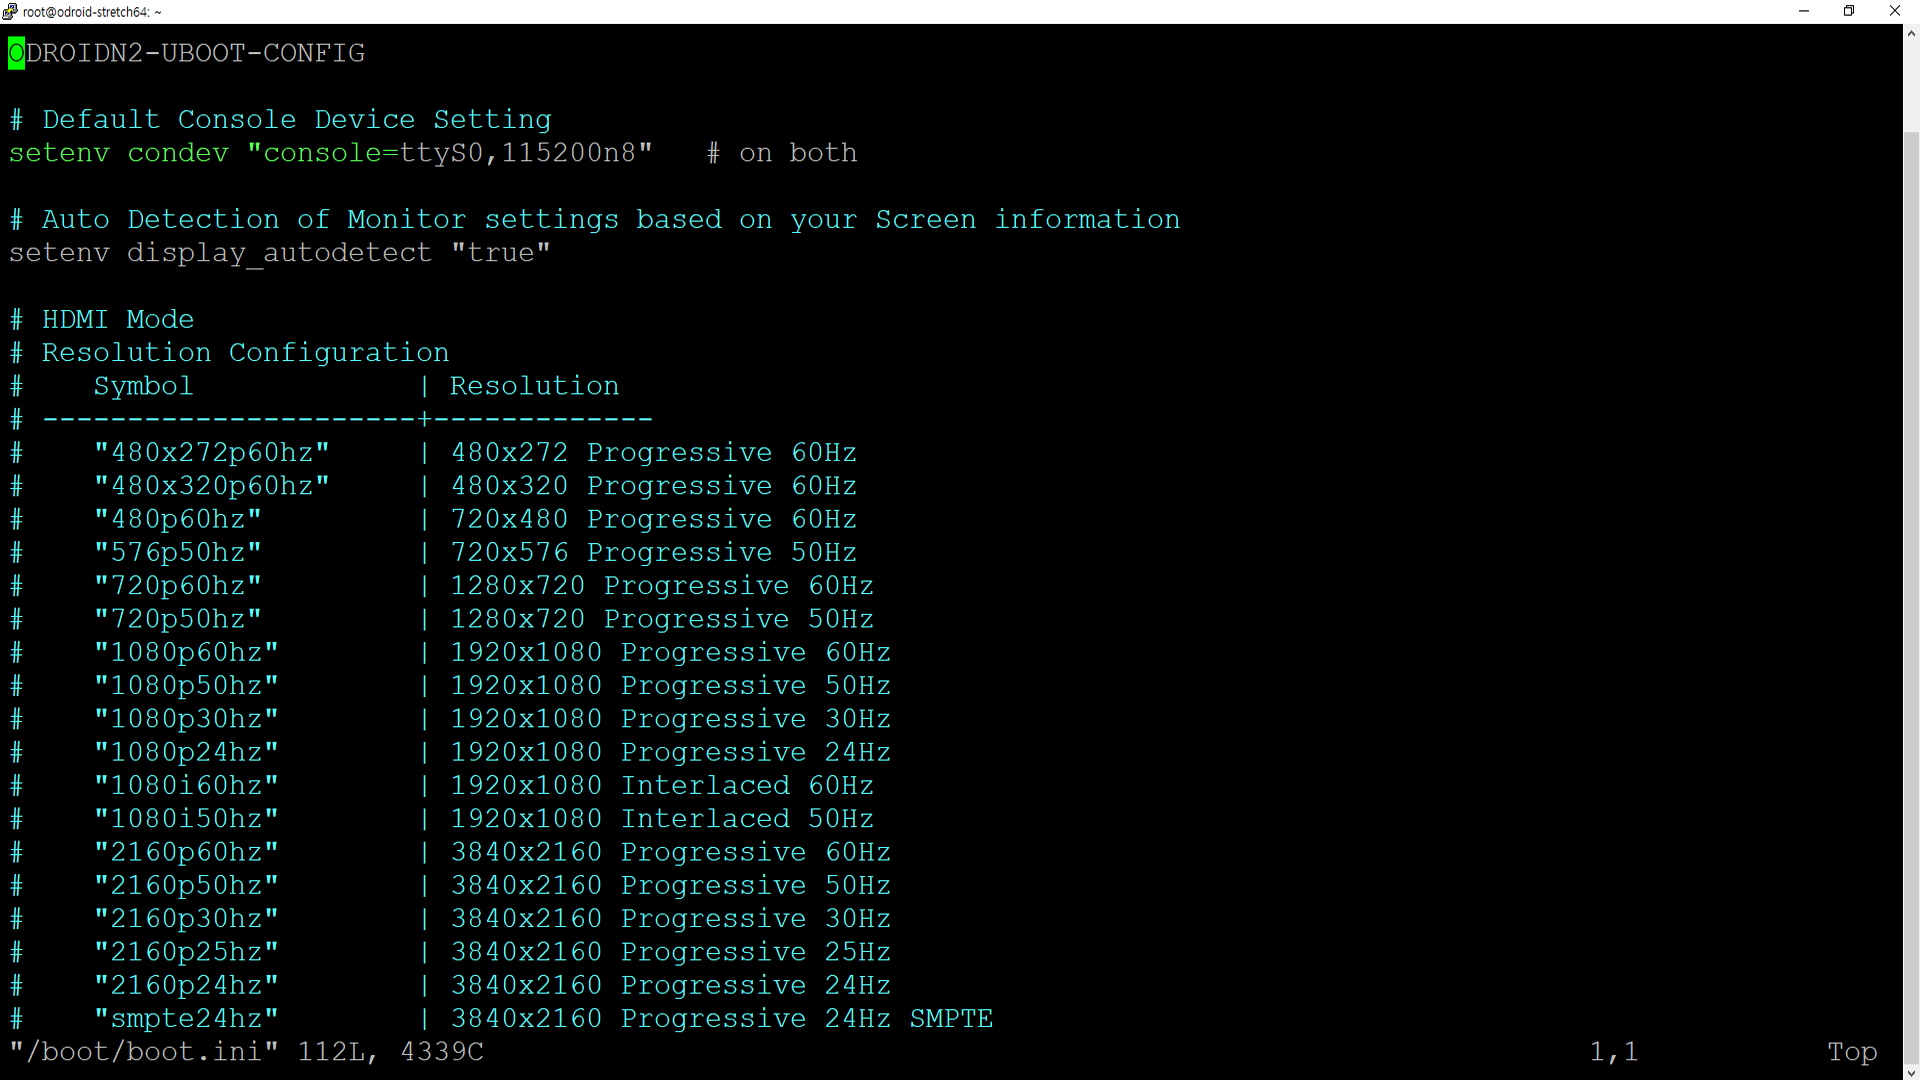1920x1080 pixels.
Task: Click scrollbar up arrow
Action: pos(1911,33)
